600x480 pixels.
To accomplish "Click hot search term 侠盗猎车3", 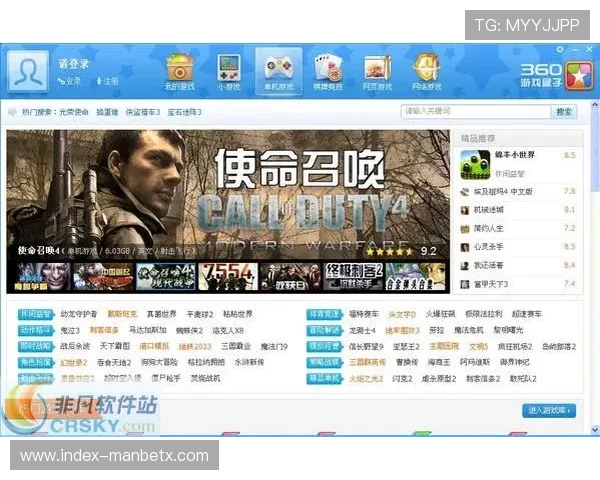I will pyautogui.click(x=143, y=112).
